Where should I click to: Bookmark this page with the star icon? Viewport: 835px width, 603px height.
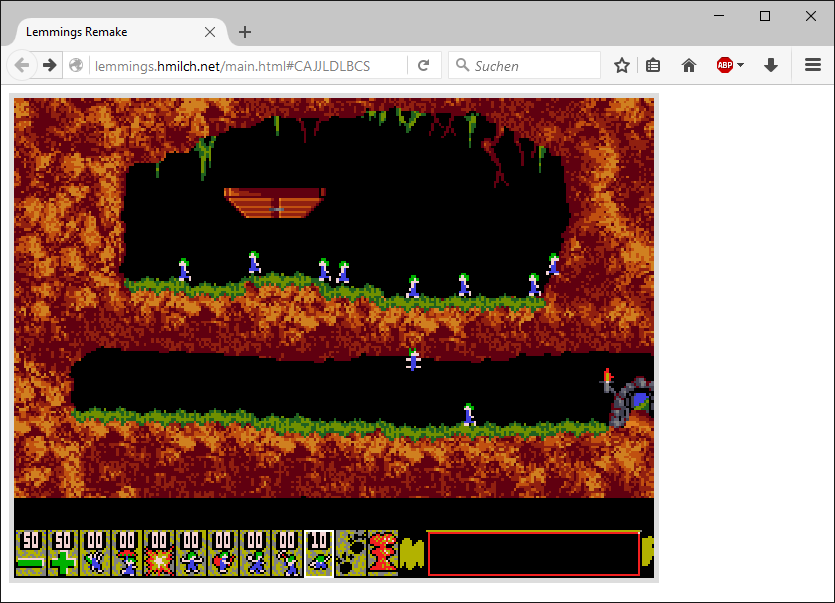point(621,66)
